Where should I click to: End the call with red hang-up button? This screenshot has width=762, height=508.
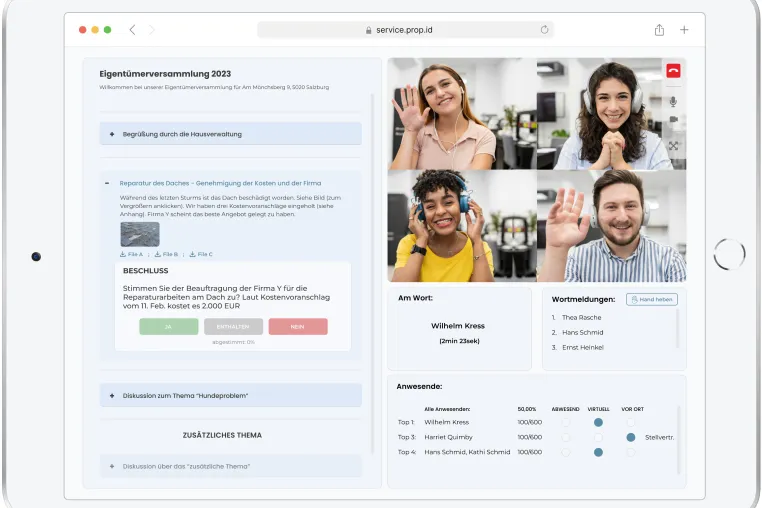click(673, 71)
